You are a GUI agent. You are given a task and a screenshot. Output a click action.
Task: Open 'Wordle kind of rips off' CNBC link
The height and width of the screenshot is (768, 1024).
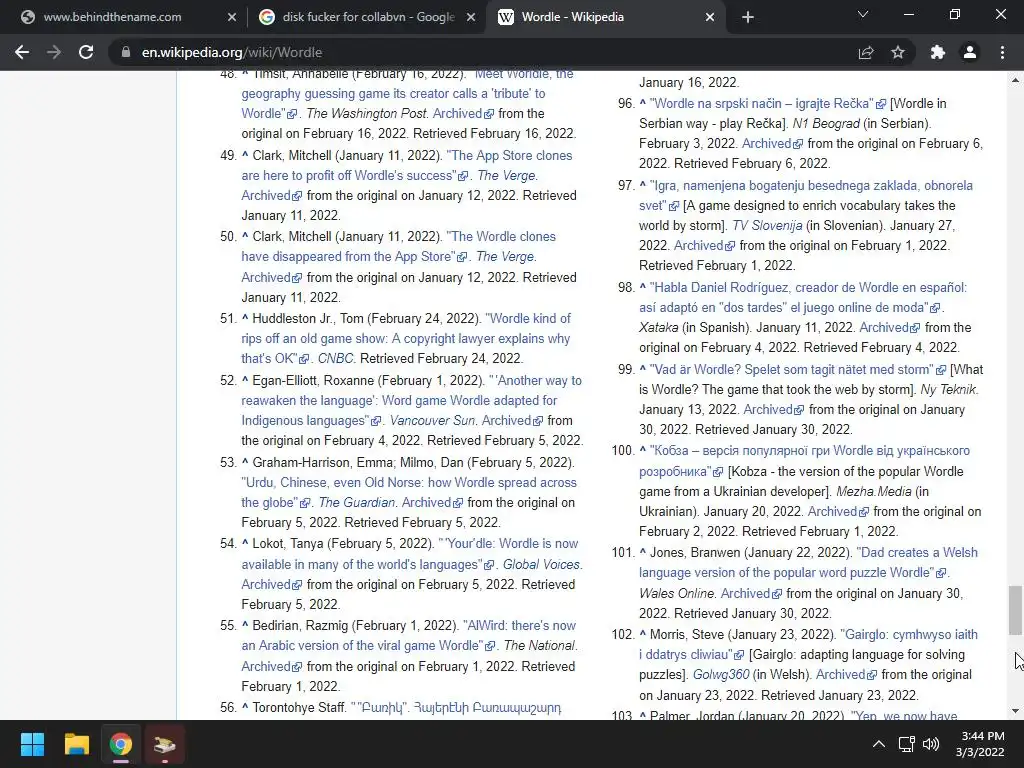click(406, 338)
